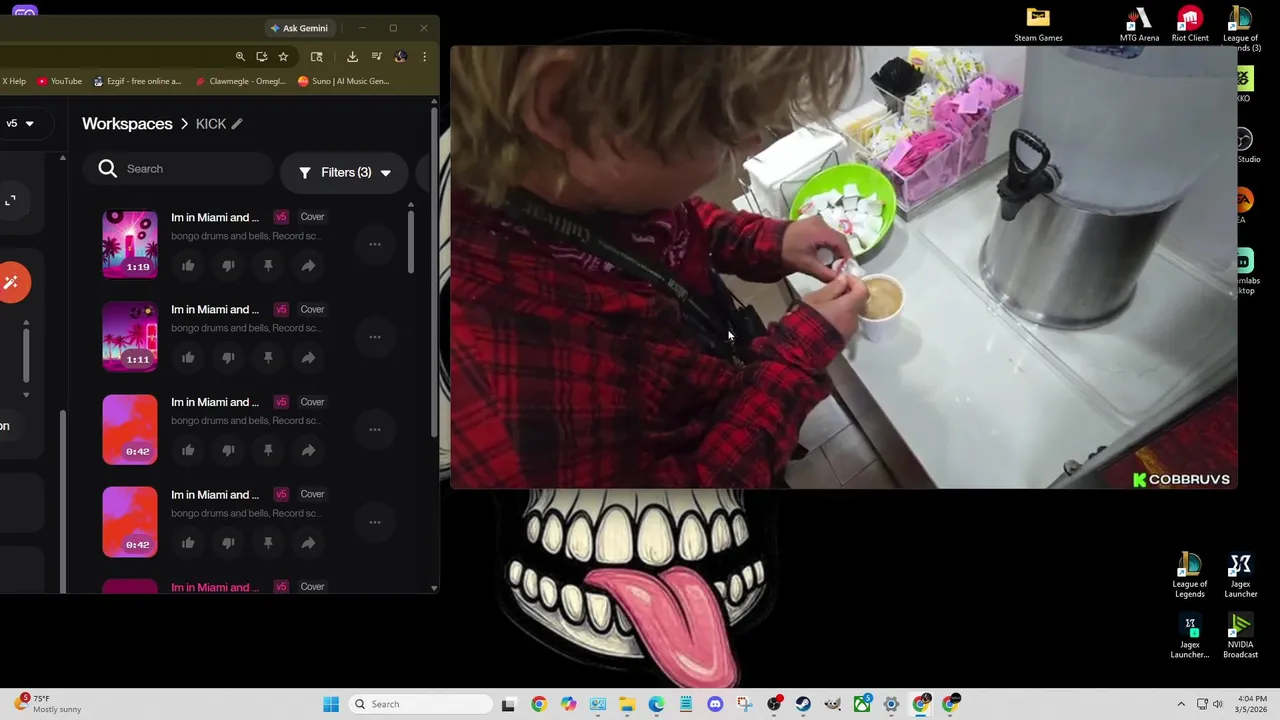This screenshot has width=1280, height=720.
Task: Show hidden system tray icons
Action: (1181, 704)
